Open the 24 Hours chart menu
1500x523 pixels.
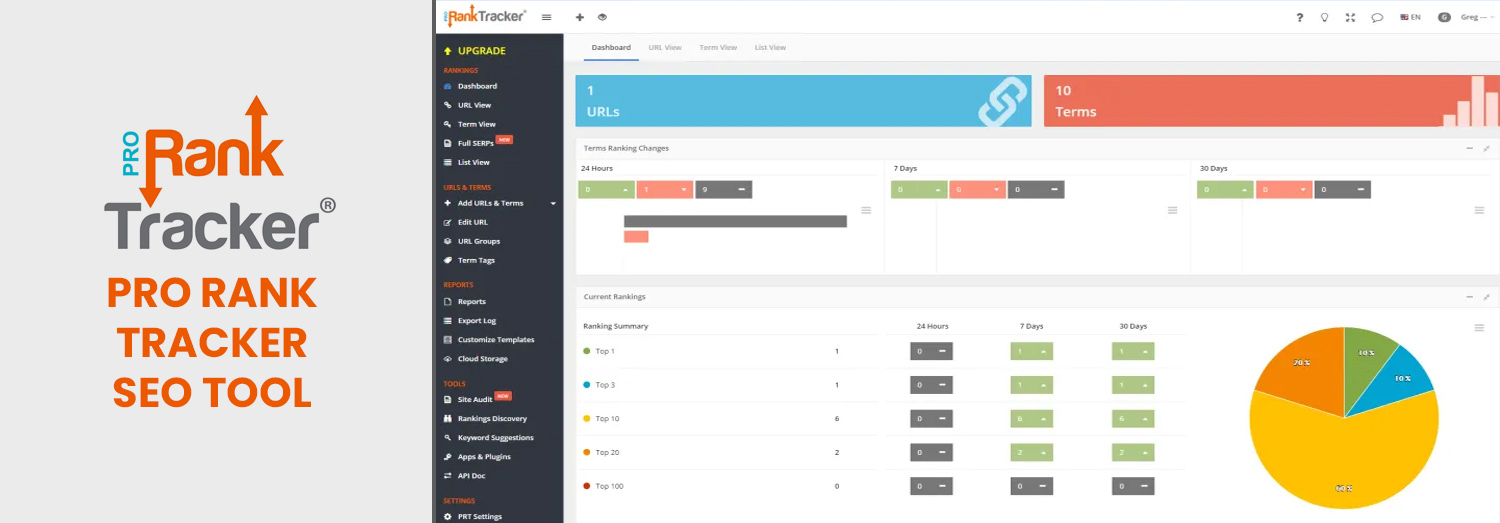866,210
